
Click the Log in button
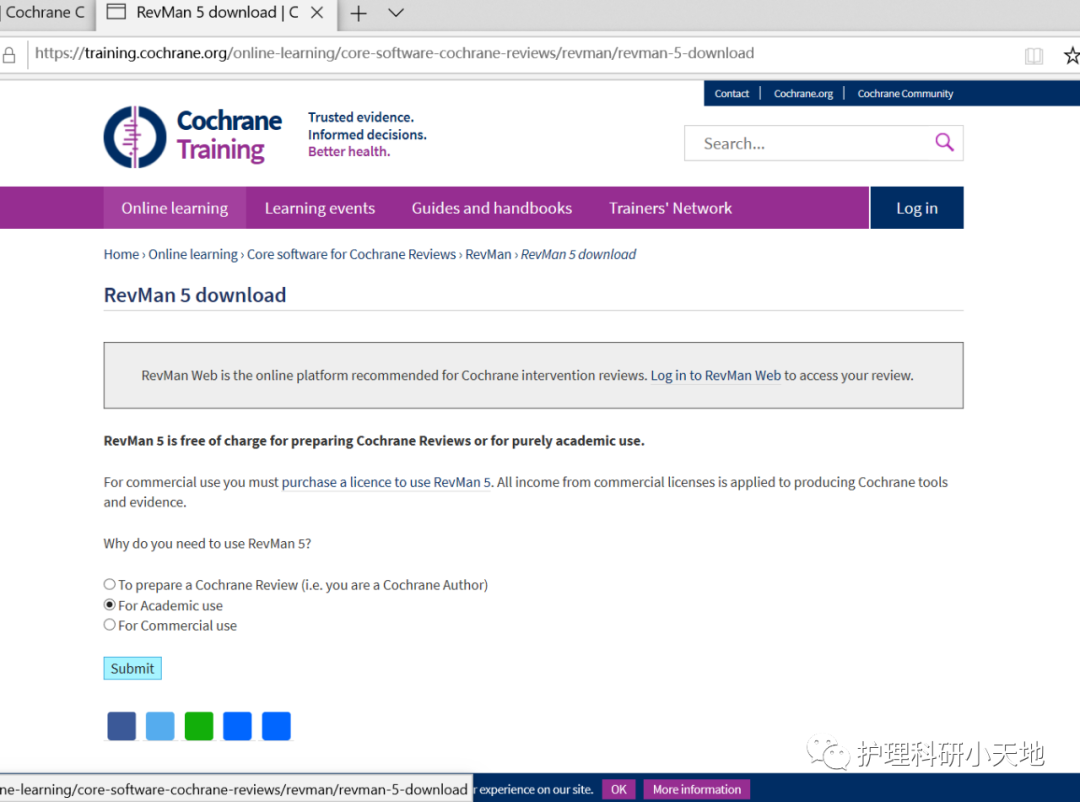(917, 207)
